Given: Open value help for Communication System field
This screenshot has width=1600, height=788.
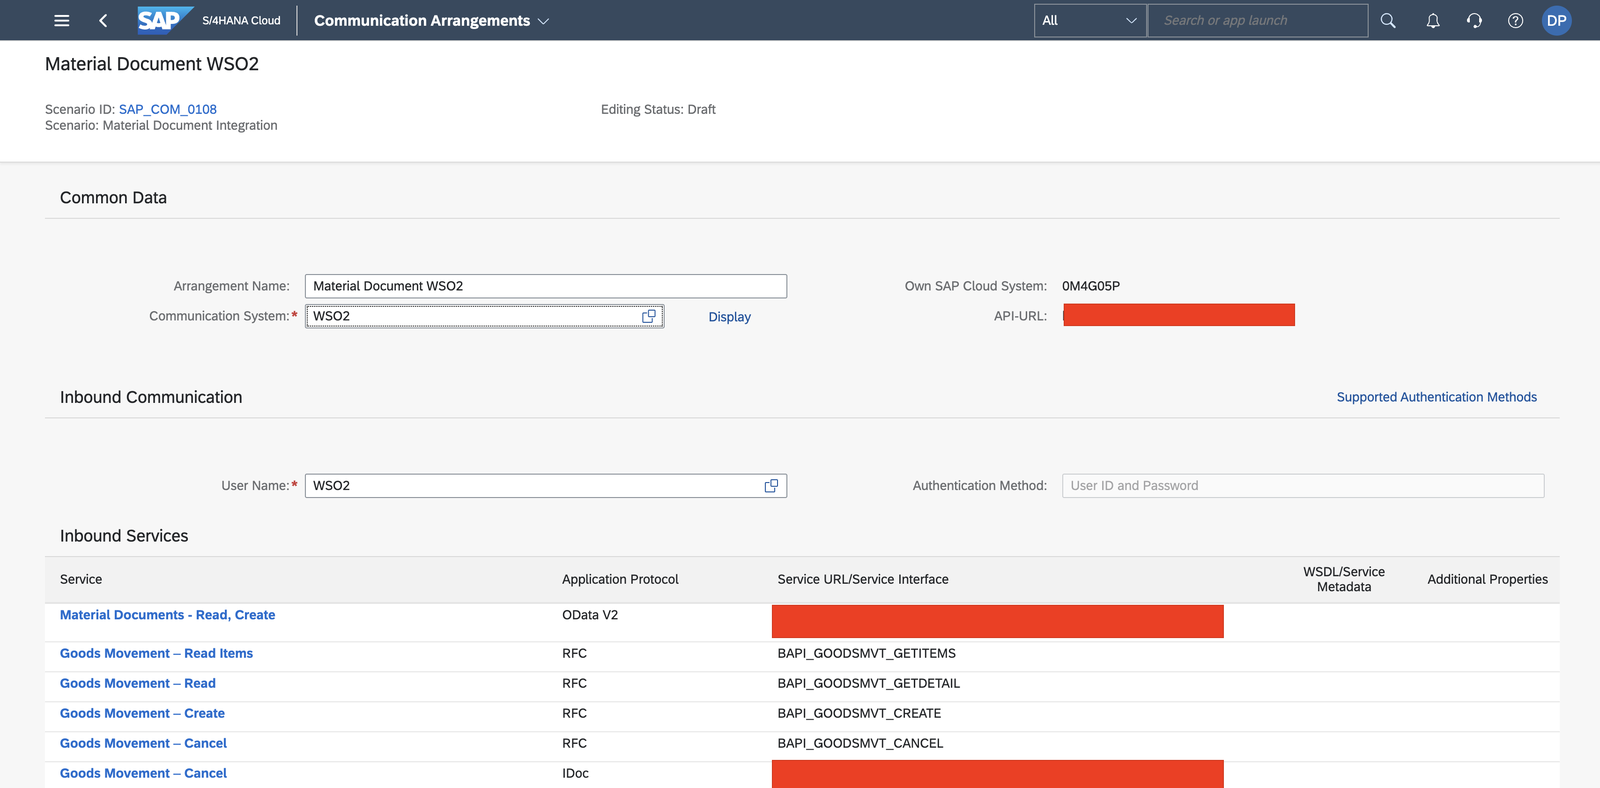Looking at the screenshot, I should click(x=649, y=316).
